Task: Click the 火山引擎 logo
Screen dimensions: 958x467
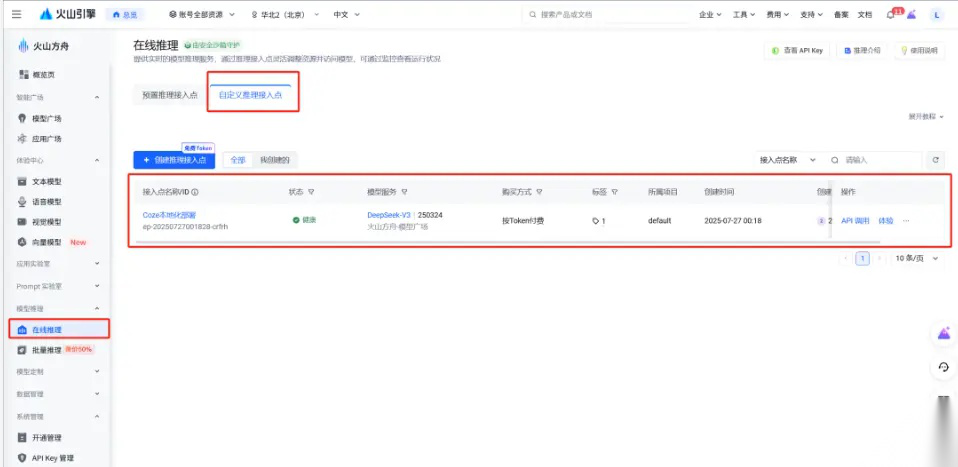Action: click(68, 14)
